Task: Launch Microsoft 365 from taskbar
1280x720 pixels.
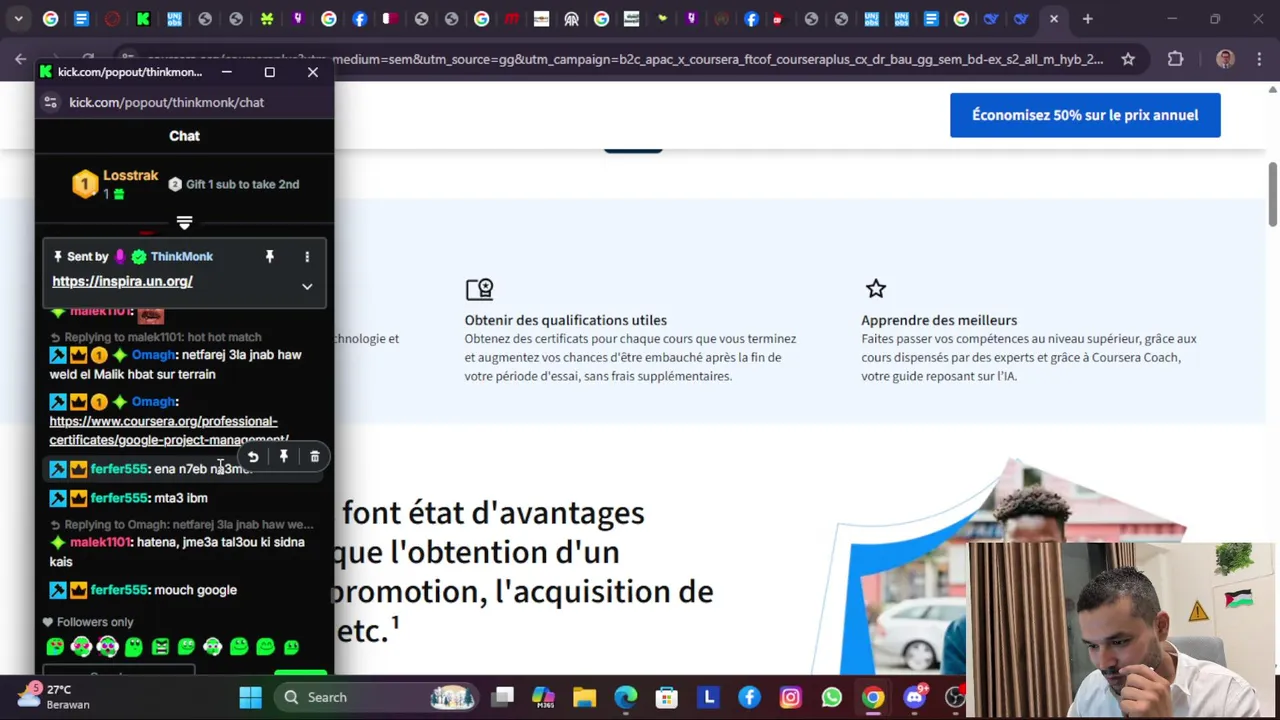Action: pos(543,697)
